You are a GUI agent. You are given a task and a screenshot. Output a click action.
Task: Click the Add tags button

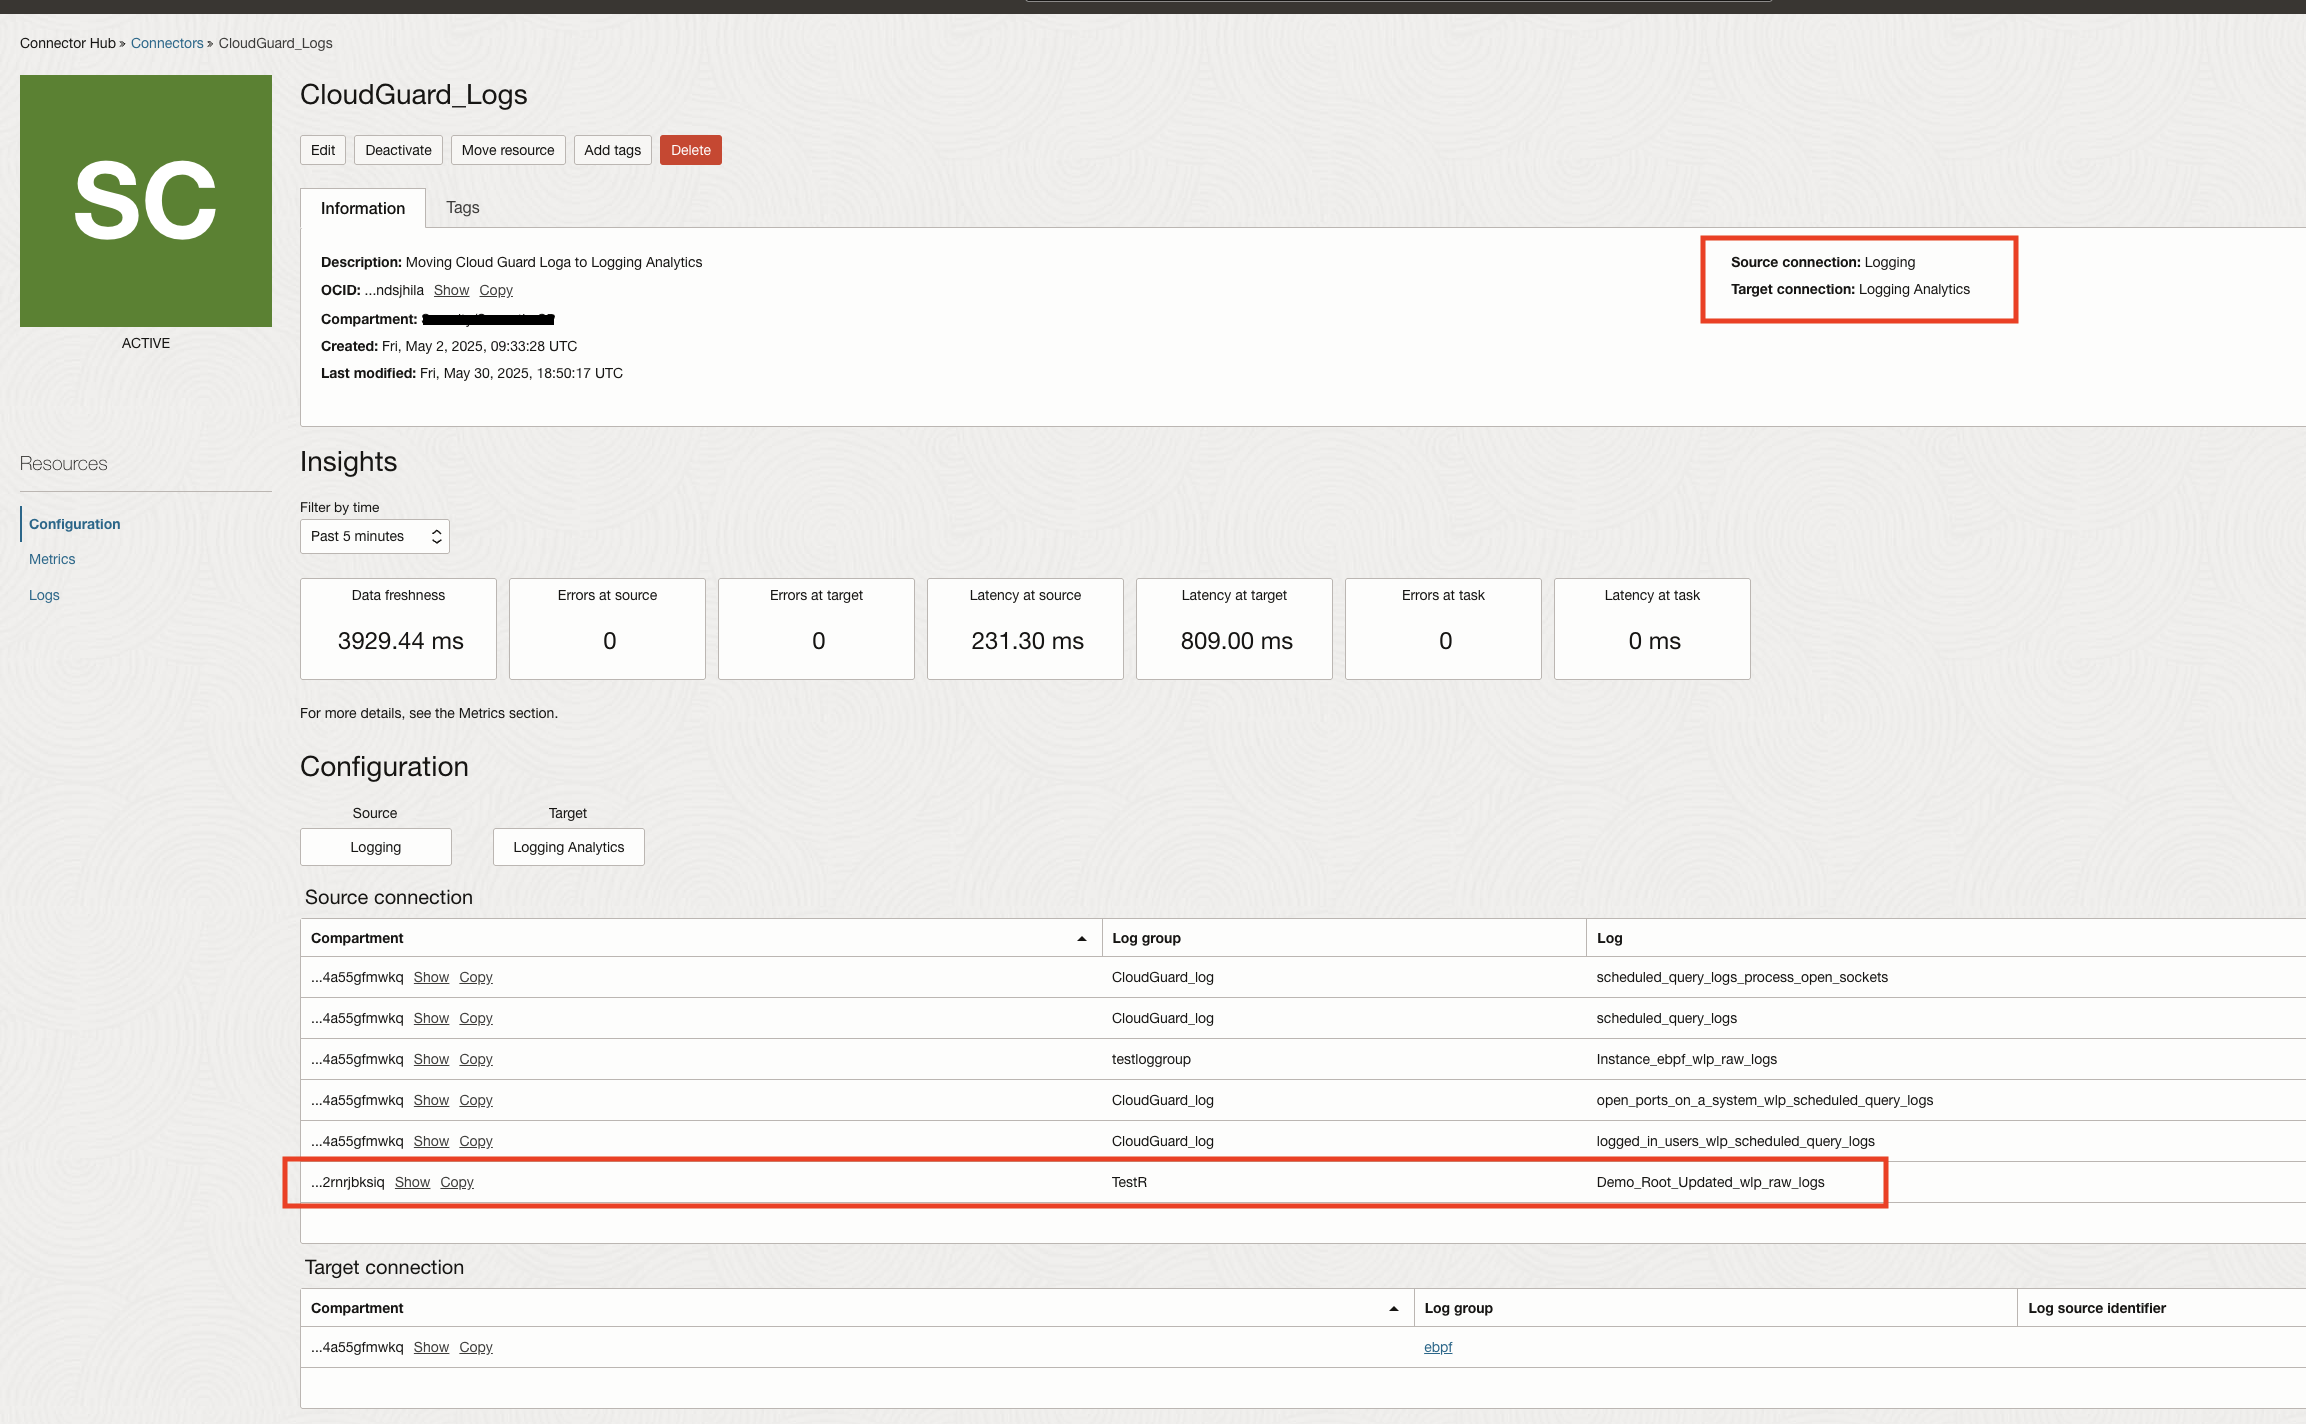(x=612, y=150)
